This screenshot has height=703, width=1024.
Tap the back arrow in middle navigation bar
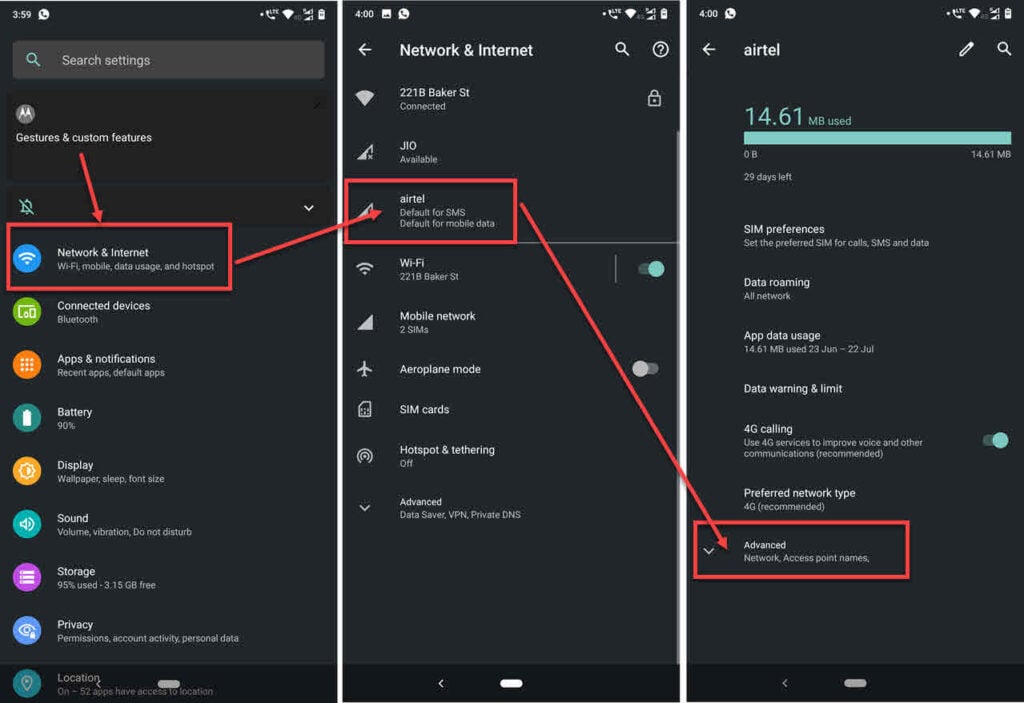tap(441, 683)
